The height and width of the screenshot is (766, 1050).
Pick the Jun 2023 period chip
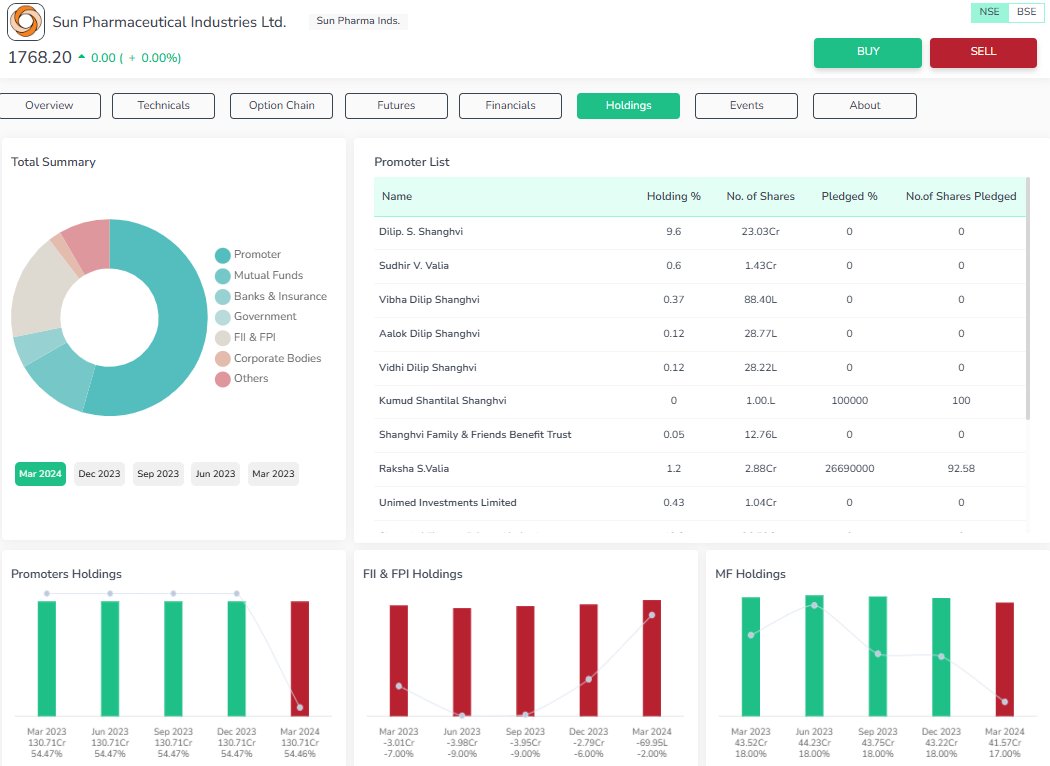(215, 474)
